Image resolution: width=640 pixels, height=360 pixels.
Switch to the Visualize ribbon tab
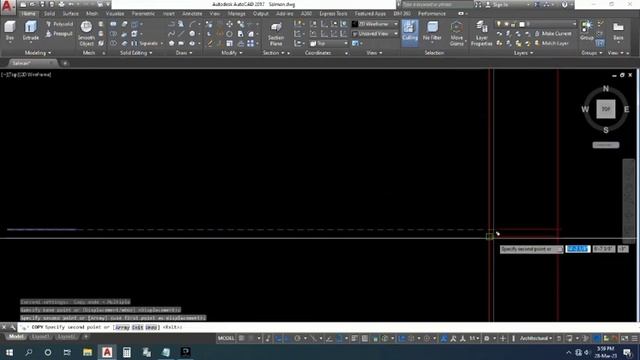pyautogui.click(x=115, y=13)
